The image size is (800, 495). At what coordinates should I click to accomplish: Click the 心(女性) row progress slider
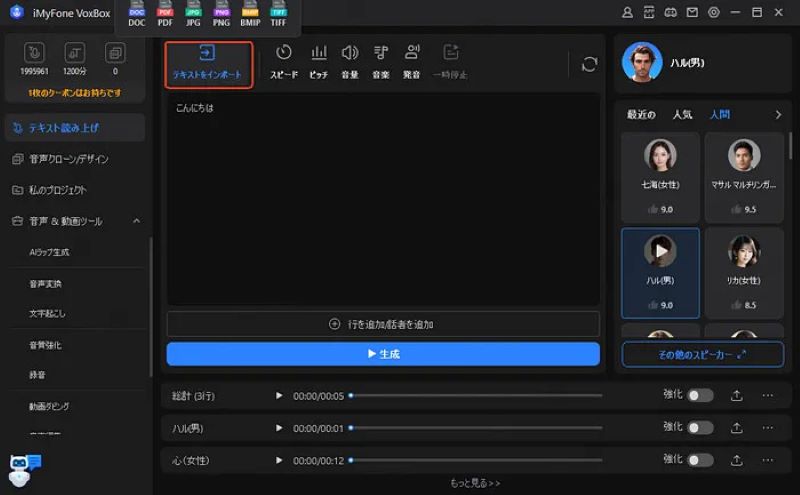[476, 460]
